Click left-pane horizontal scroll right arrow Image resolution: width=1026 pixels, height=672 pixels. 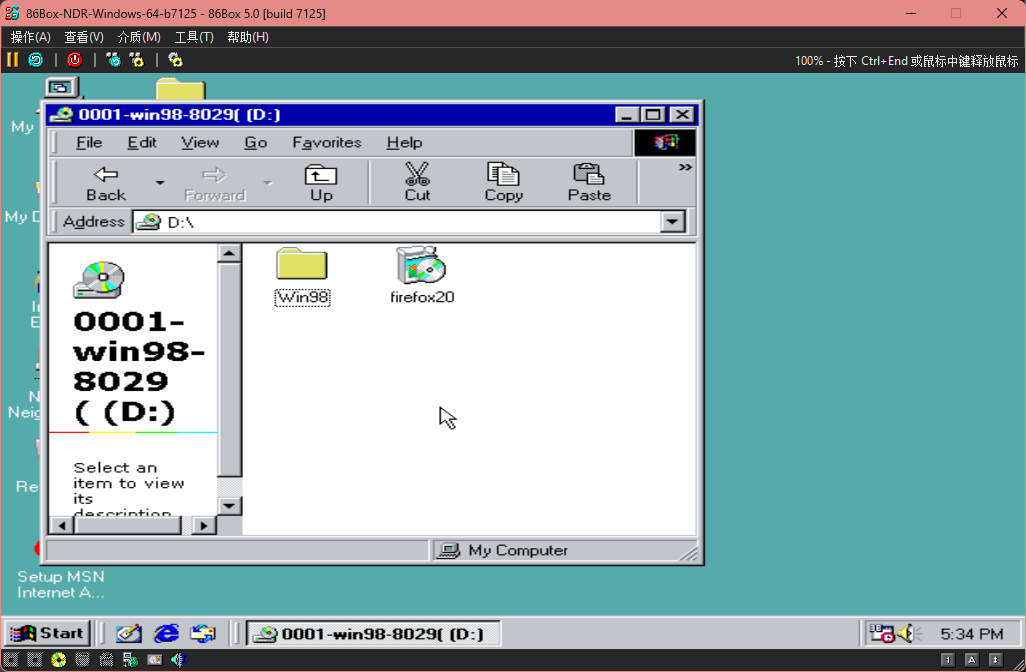pyautogui.click(x=204, y=525)
